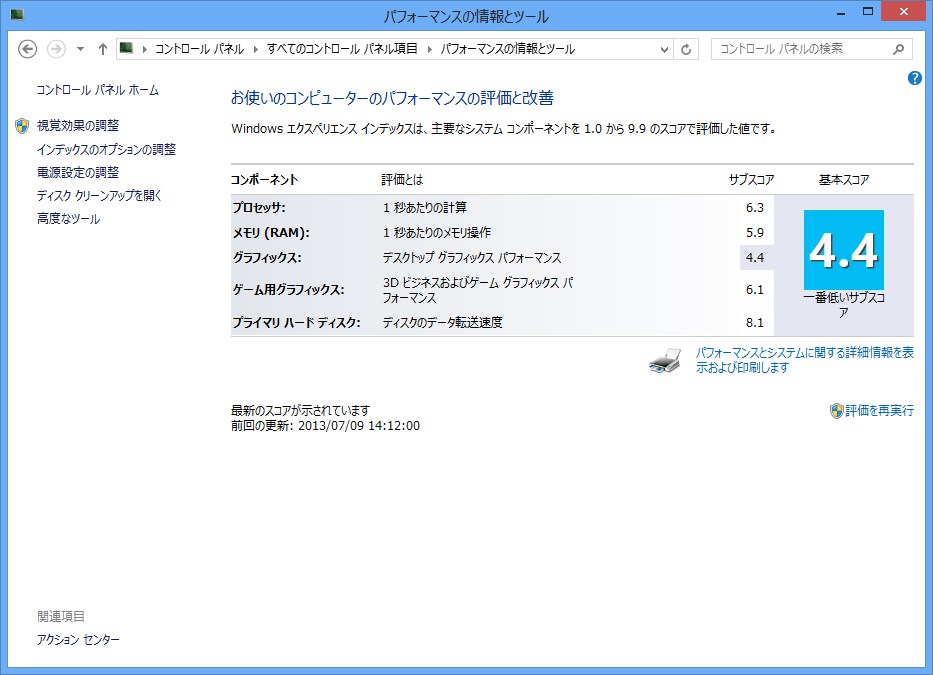Viewport: 933px width, 675px height.
Task: Click the processor subscore 6.3
Action: 754,208
